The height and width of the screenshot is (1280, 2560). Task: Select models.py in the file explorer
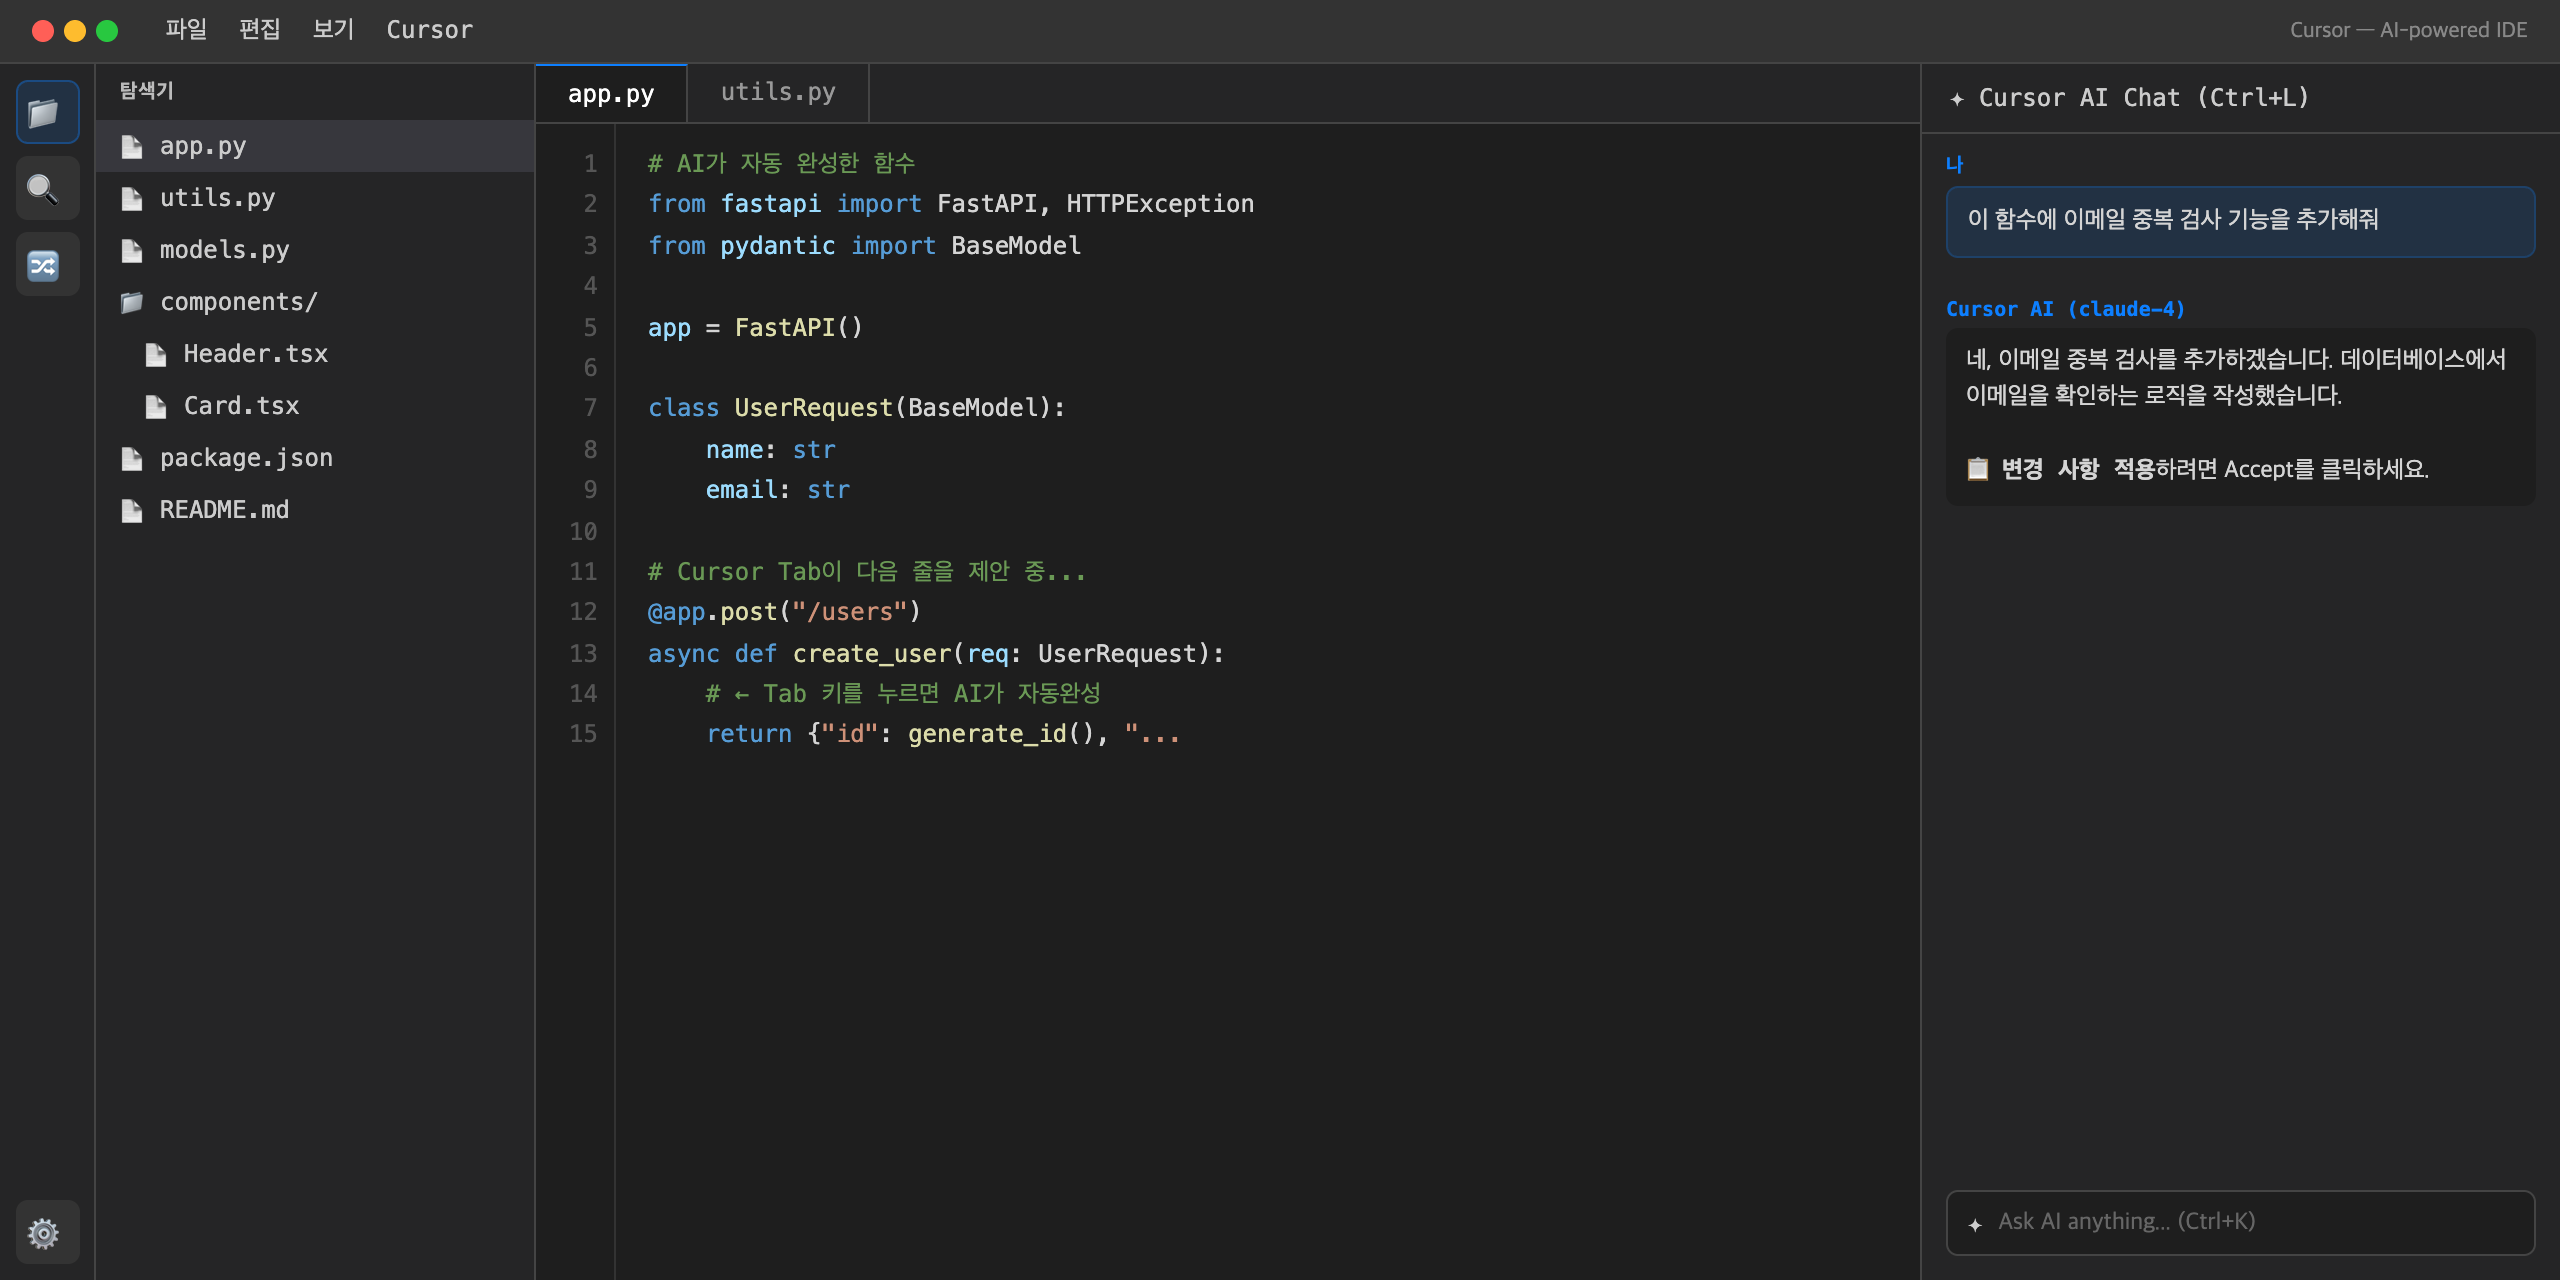(x=315, y=250)
